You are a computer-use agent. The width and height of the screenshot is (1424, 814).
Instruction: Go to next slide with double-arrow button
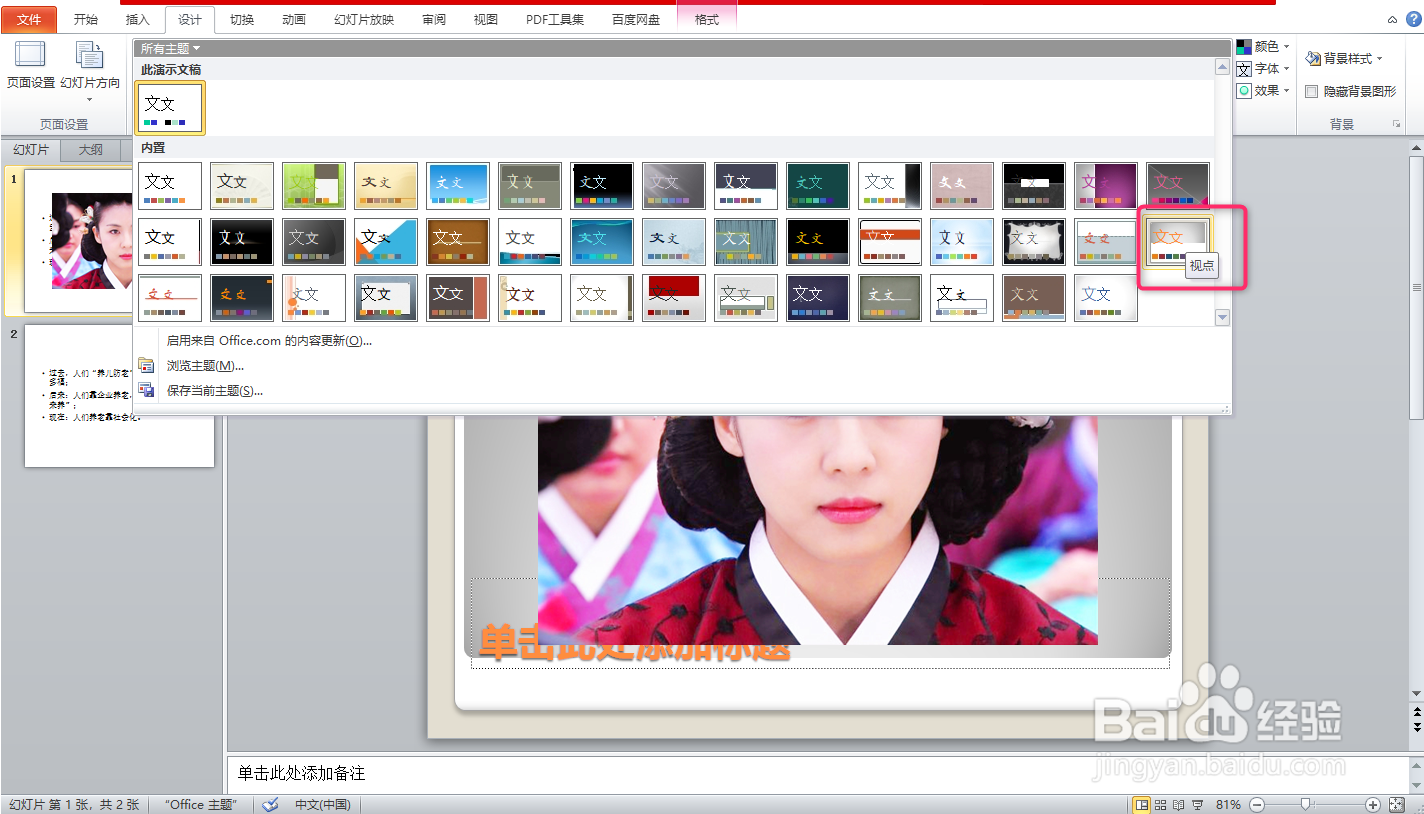point(1416,726)
